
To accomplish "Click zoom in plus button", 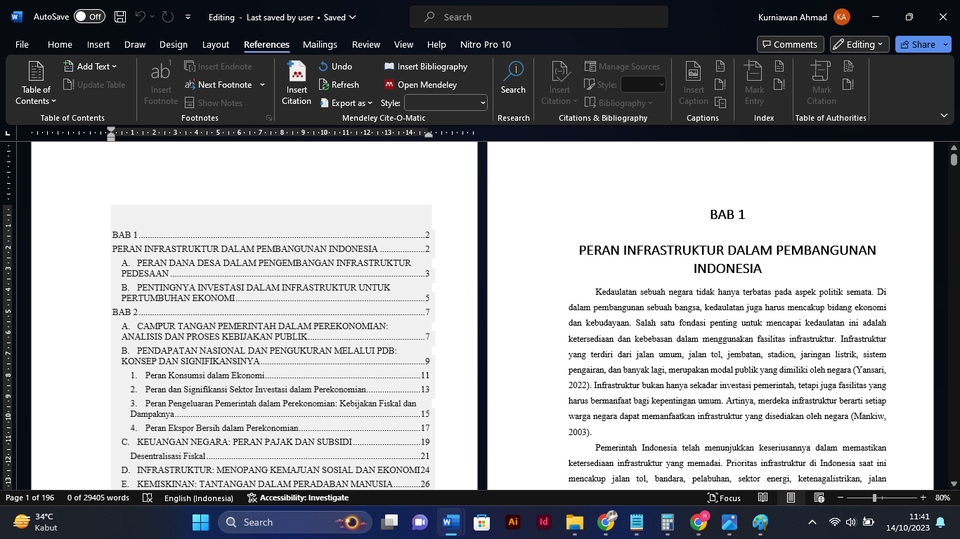I will tap(923, 498).
